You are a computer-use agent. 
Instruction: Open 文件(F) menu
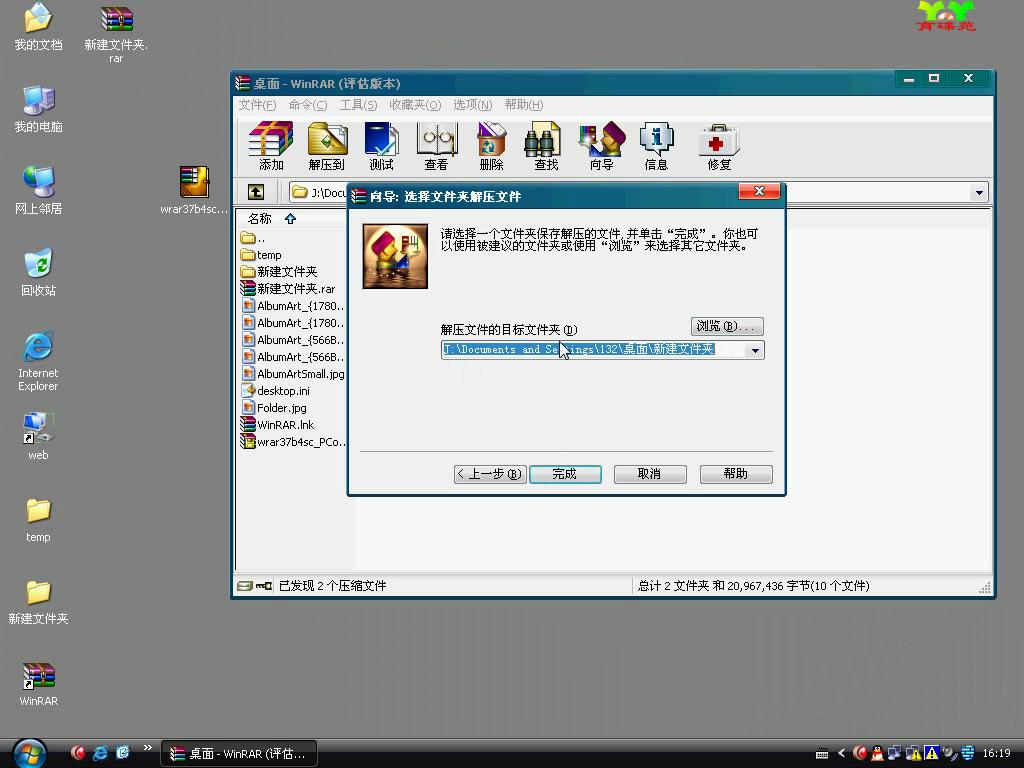pos(257,105)
